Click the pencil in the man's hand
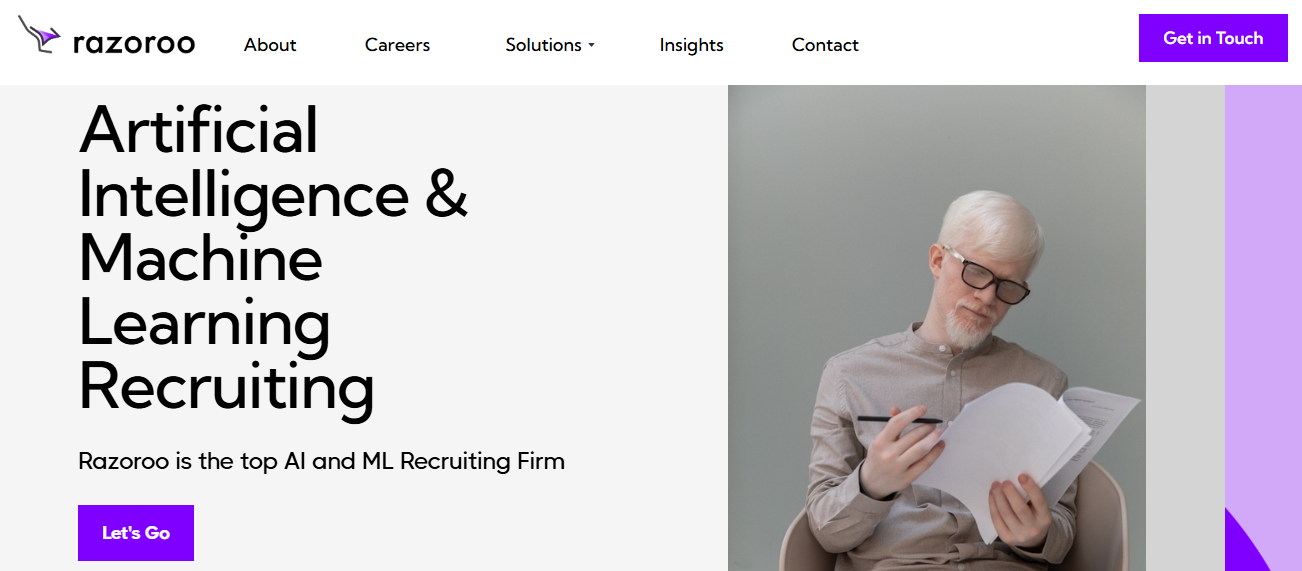The width and height of the screenshot is (1302, 571). click(x=898, y=419)
